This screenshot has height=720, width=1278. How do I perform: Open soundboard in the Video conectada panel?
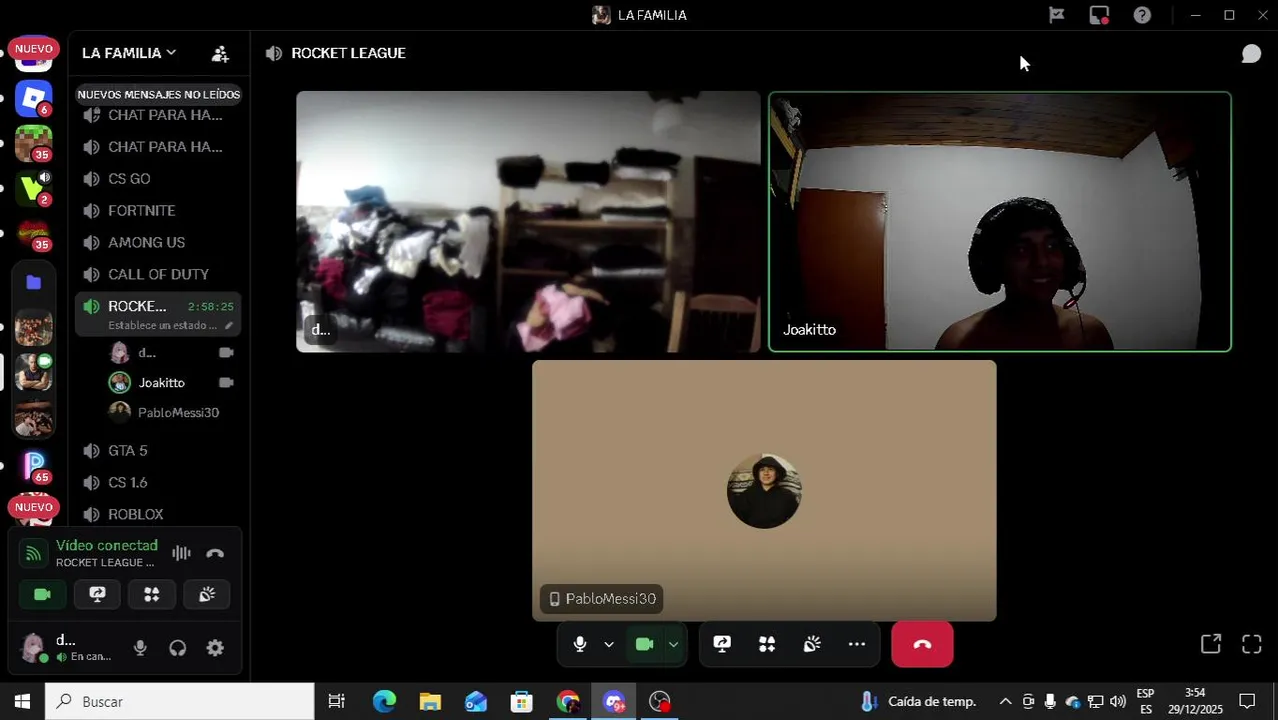coord(207,594)
